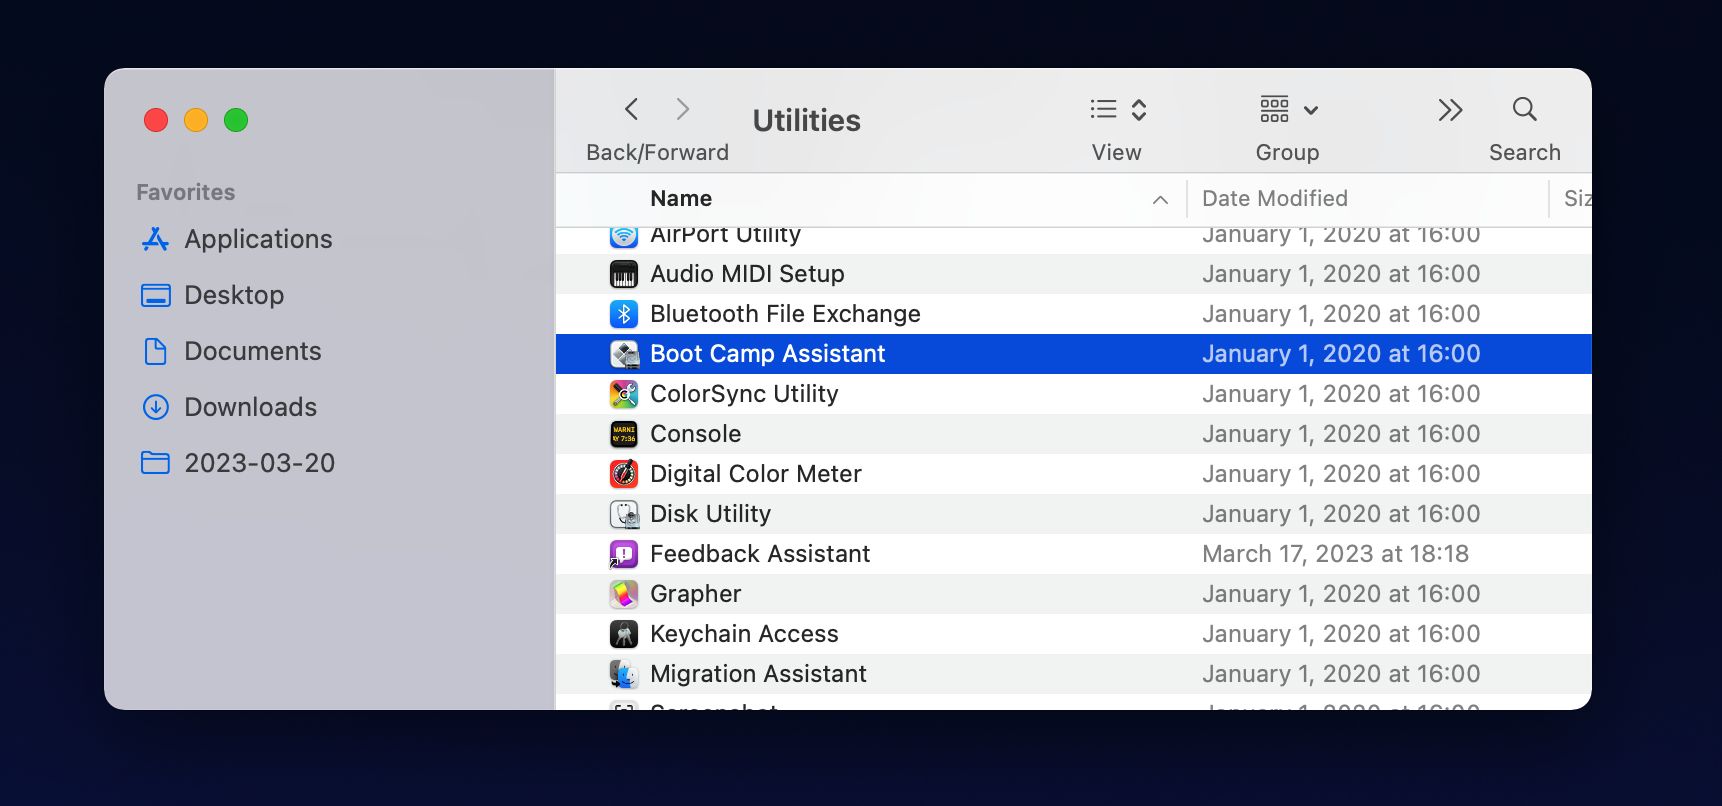Screen dimensions: 1722x806
Task: Click the 2023-03-20 folder icon
Action: pos(155,463)
